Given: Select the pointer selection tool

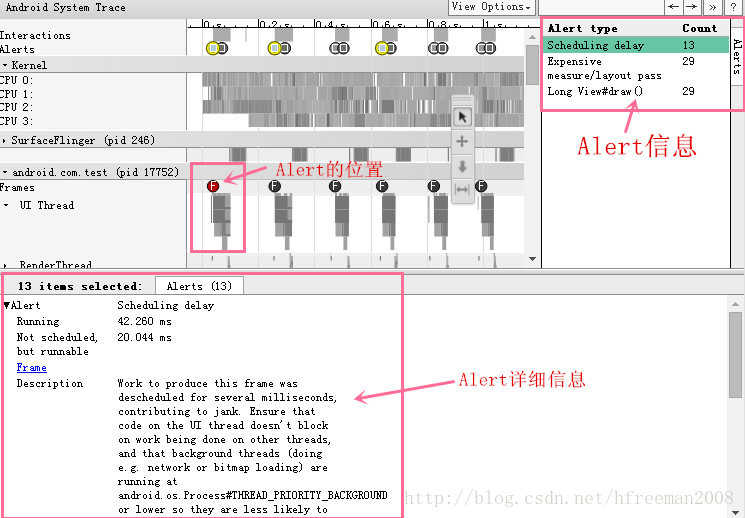Looking at the screenshot, I should coord(462,116).
